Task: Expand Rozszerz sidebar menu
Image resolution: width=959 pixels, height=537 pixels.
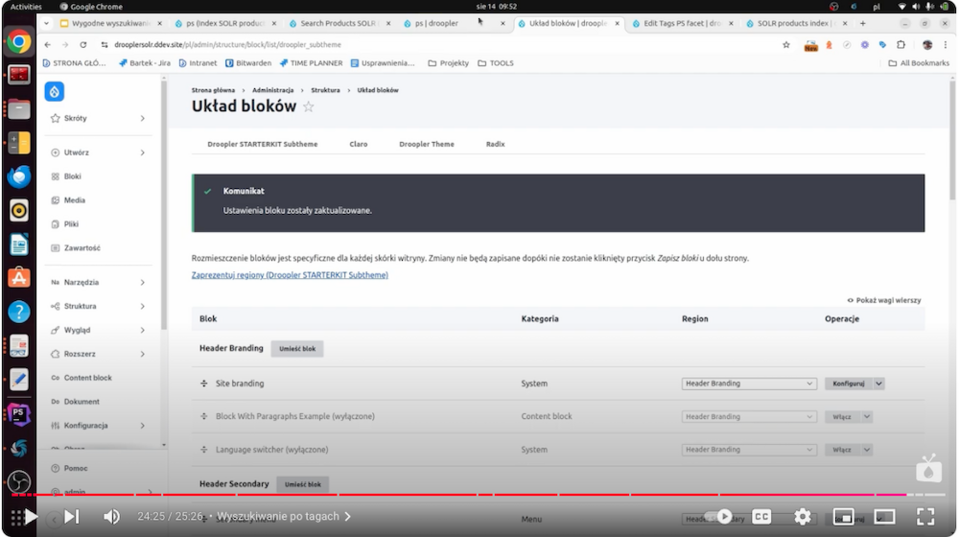Action: pos(143,354)
